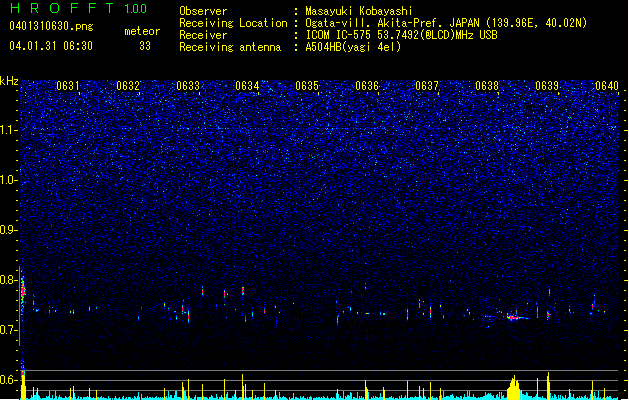The width and height of the screenshot is (629, 400).
Task: Click the strong meteor echo after 0638
Action: (513, 317)
